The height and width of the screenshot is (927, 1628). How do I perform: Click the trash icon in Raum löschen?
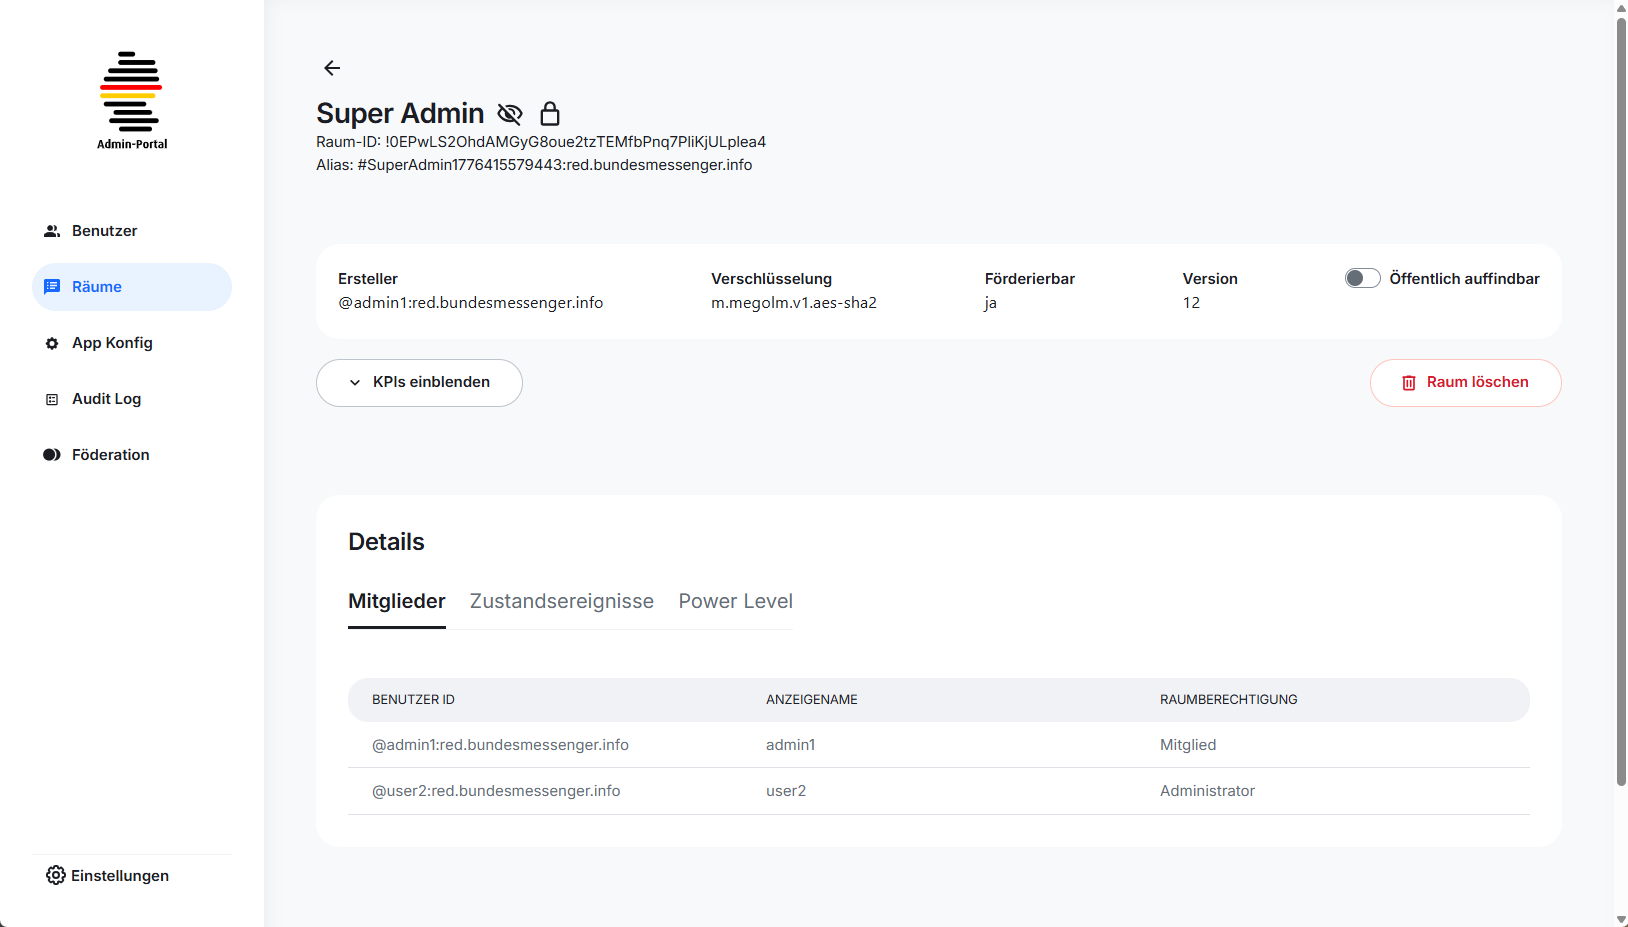click(x=1409, y=383)
